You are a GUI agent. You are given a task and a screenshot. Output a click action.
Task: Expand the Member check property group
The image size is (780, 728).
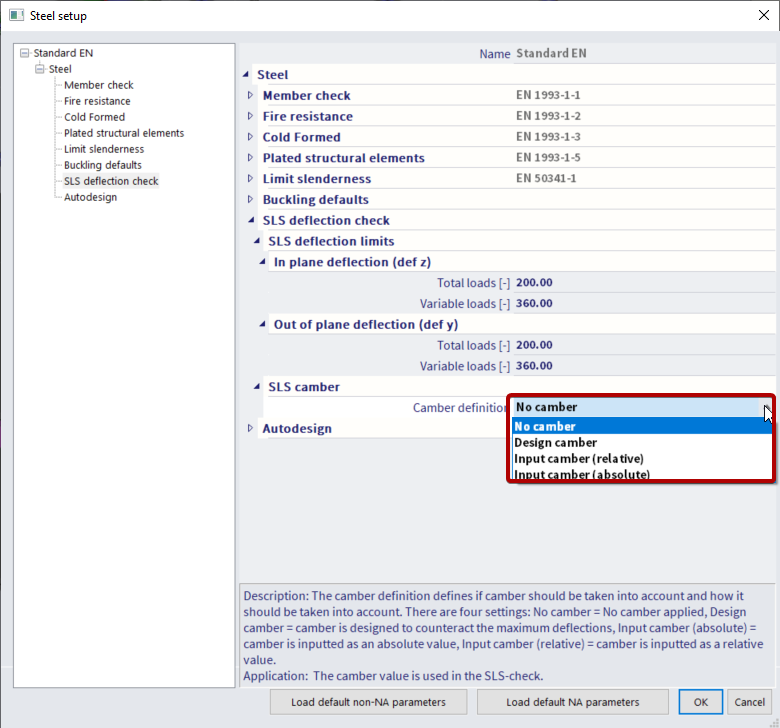tap(251, 96)
